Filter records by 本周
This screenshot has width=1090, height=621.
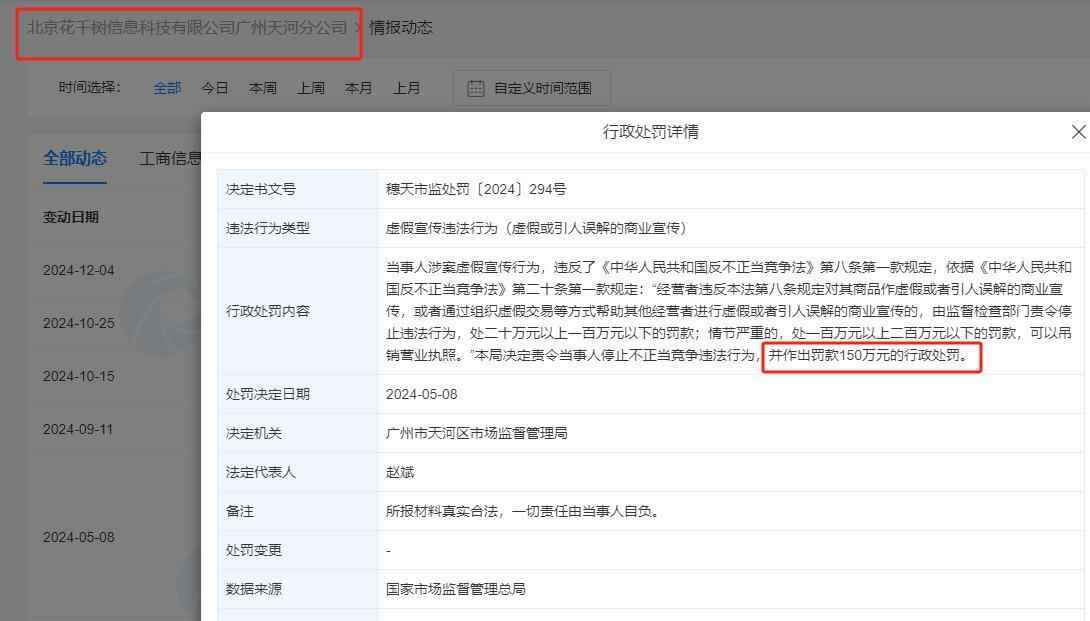pyautogui.click(x=263, y=88)
